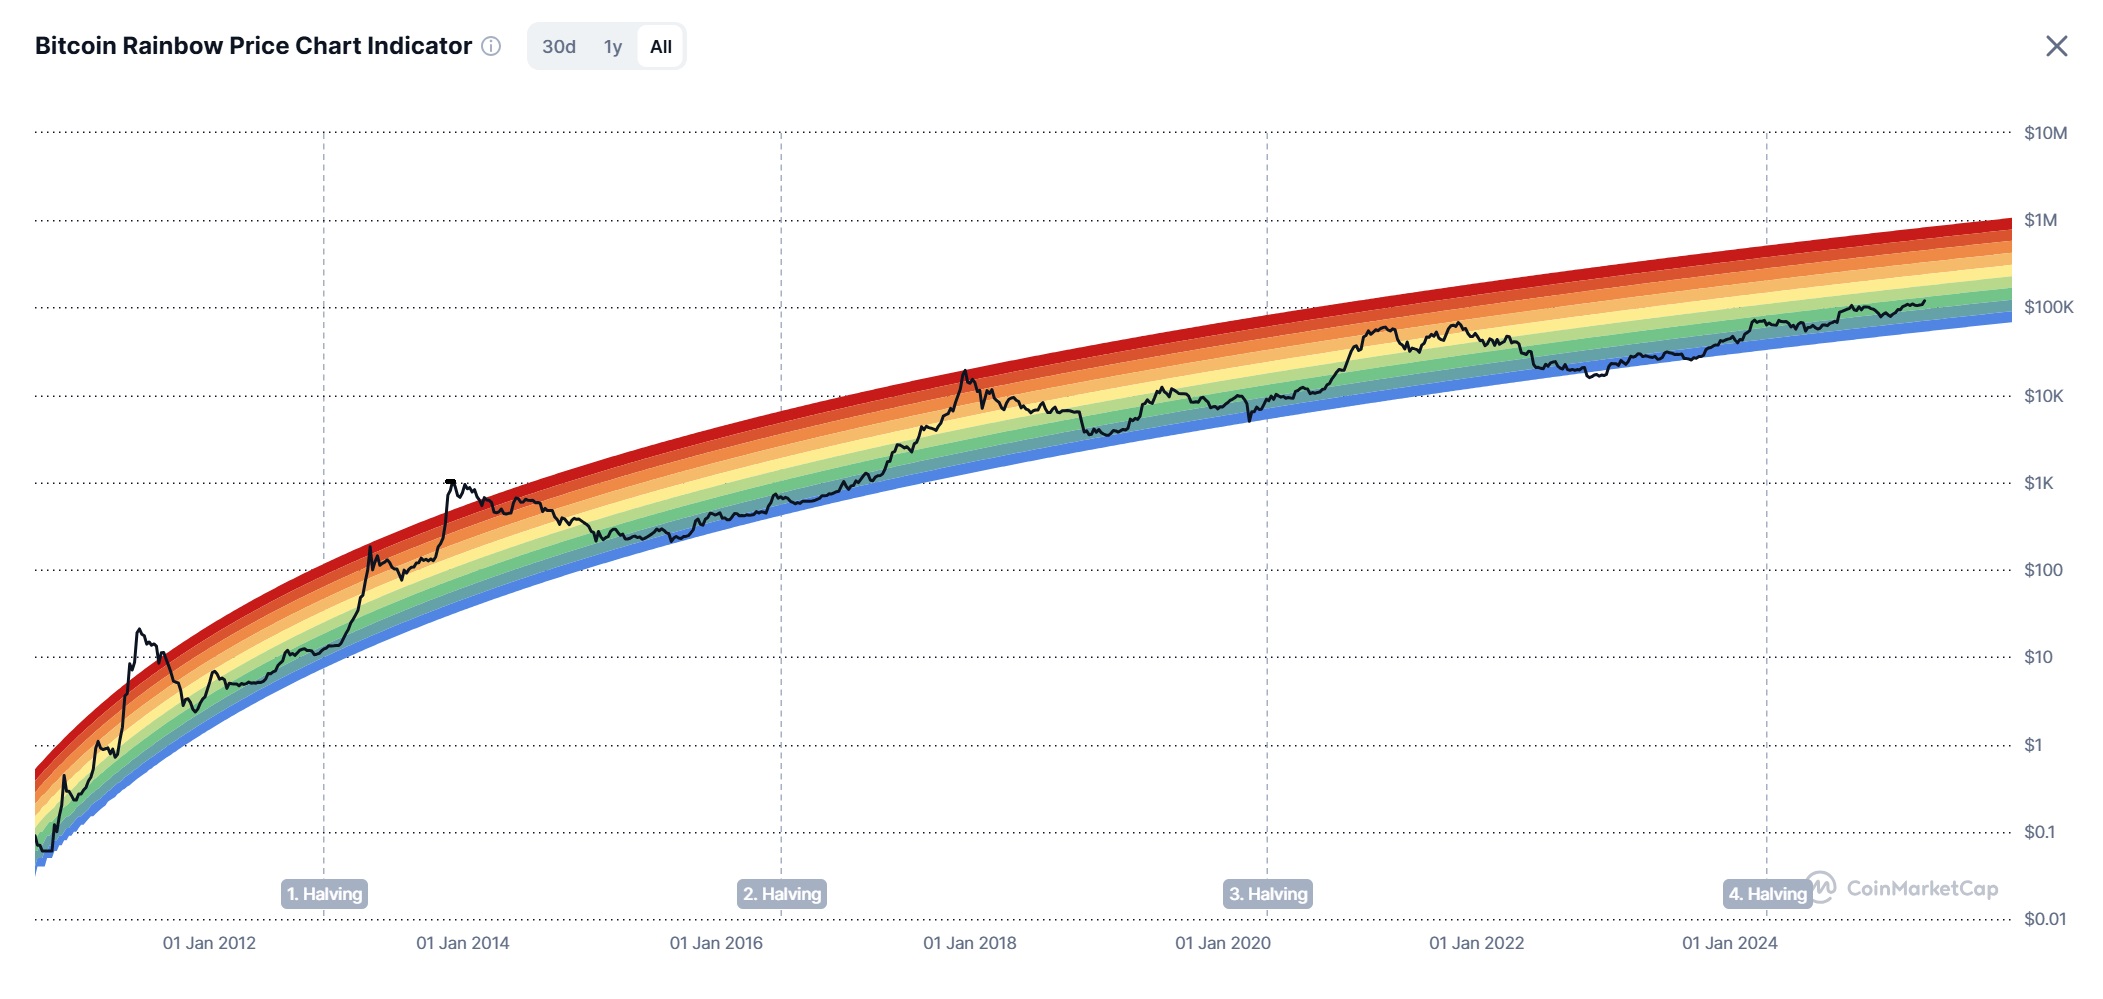Click the $100K price axis label
The width and height of the screenshot is (2103, 999).
2048,307
